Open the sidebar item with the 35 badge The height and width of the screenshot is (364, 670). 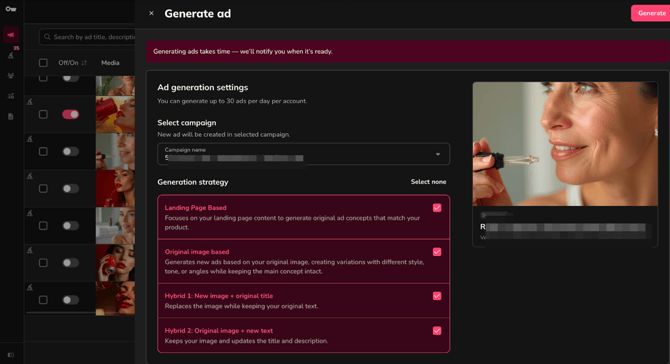11,55
